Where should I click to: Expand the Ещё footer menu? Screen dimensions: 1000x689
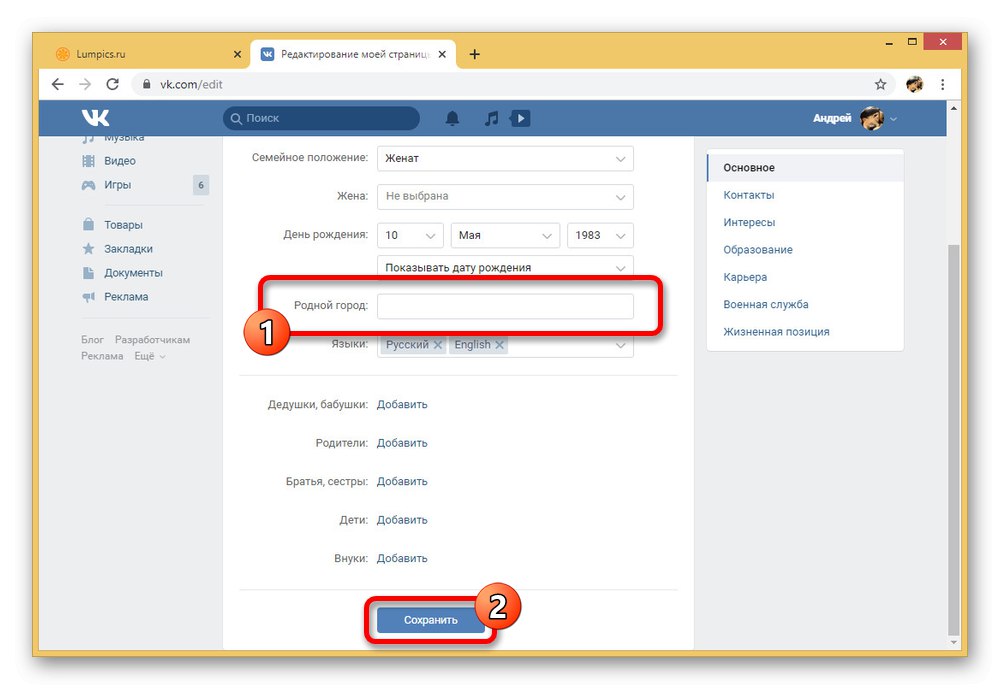coord(150,356)
